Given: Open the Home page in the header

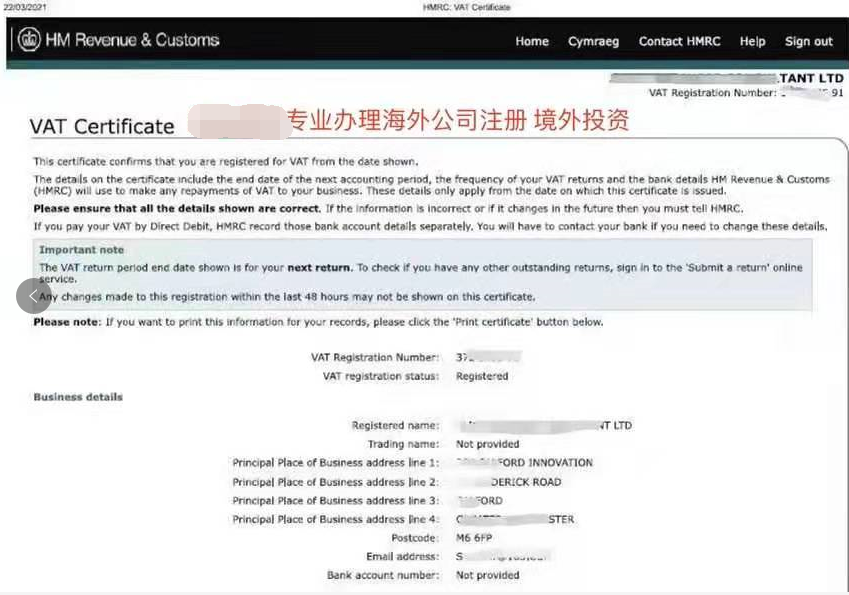Looking at the screenshot, I should 532,42.
